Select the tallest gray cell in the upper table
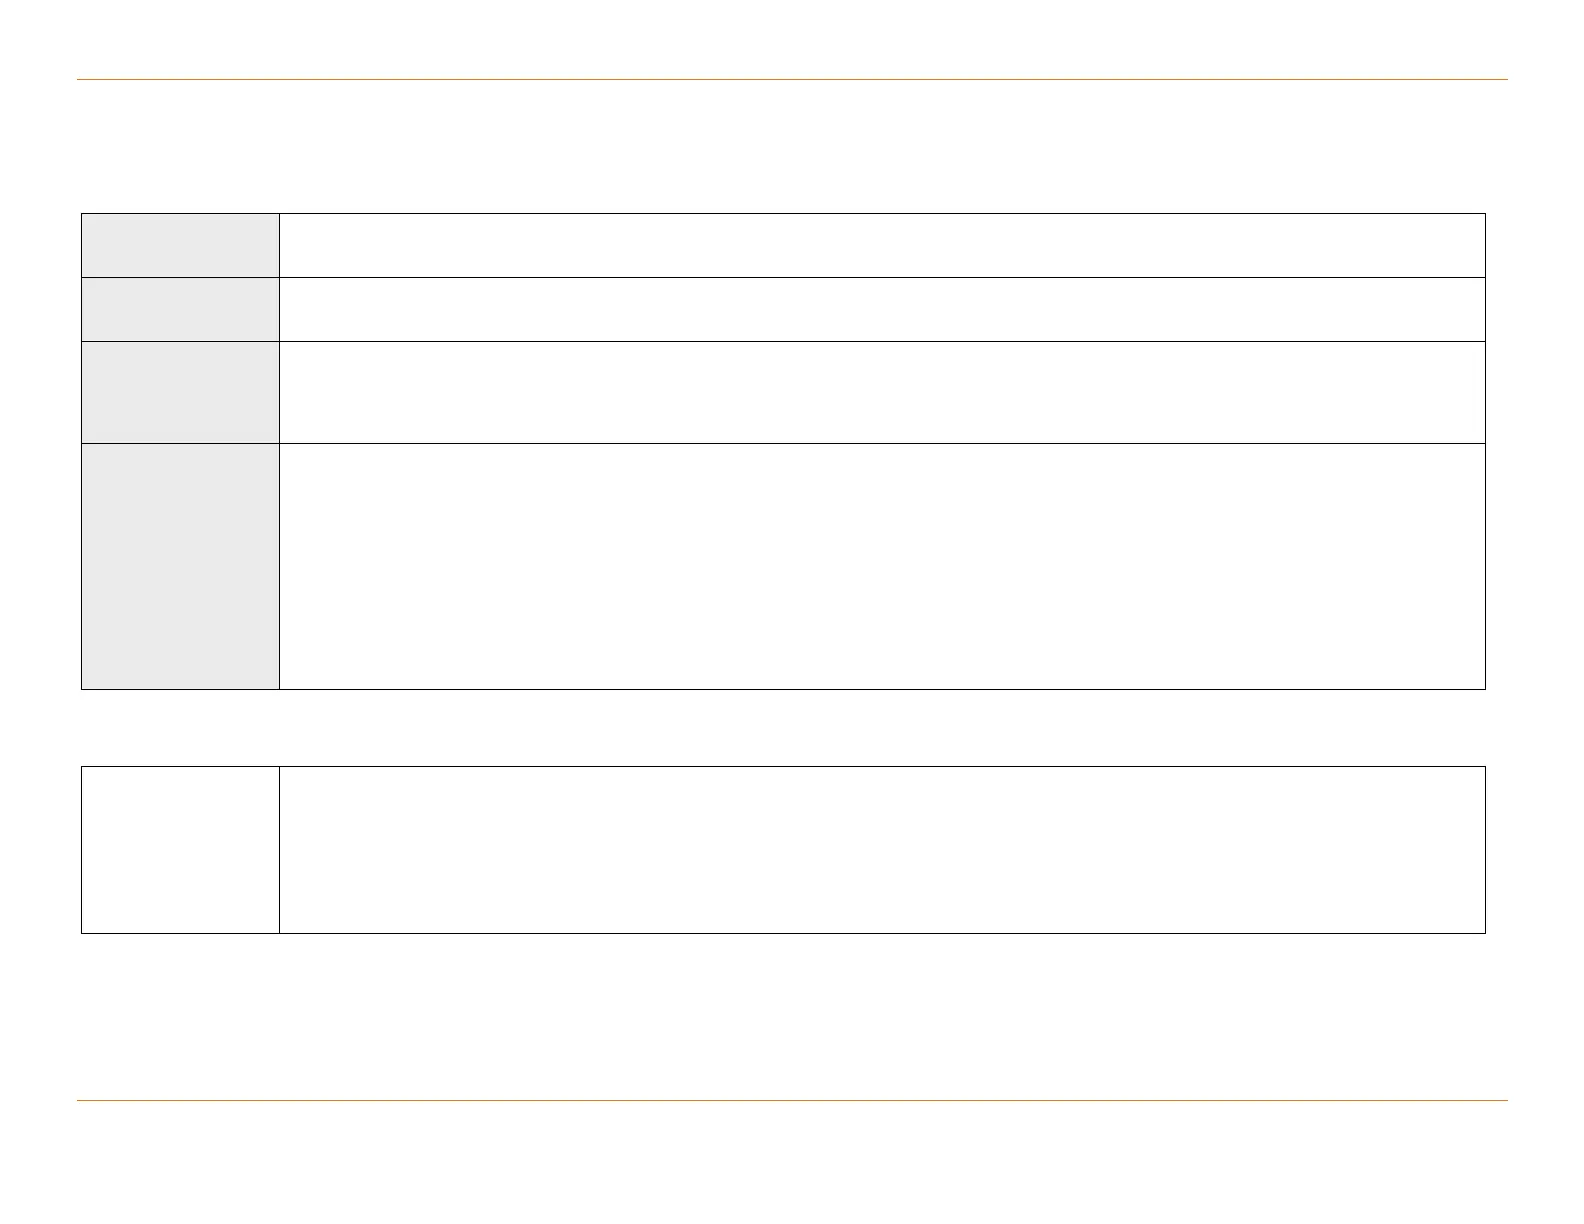 click(180, 566)
